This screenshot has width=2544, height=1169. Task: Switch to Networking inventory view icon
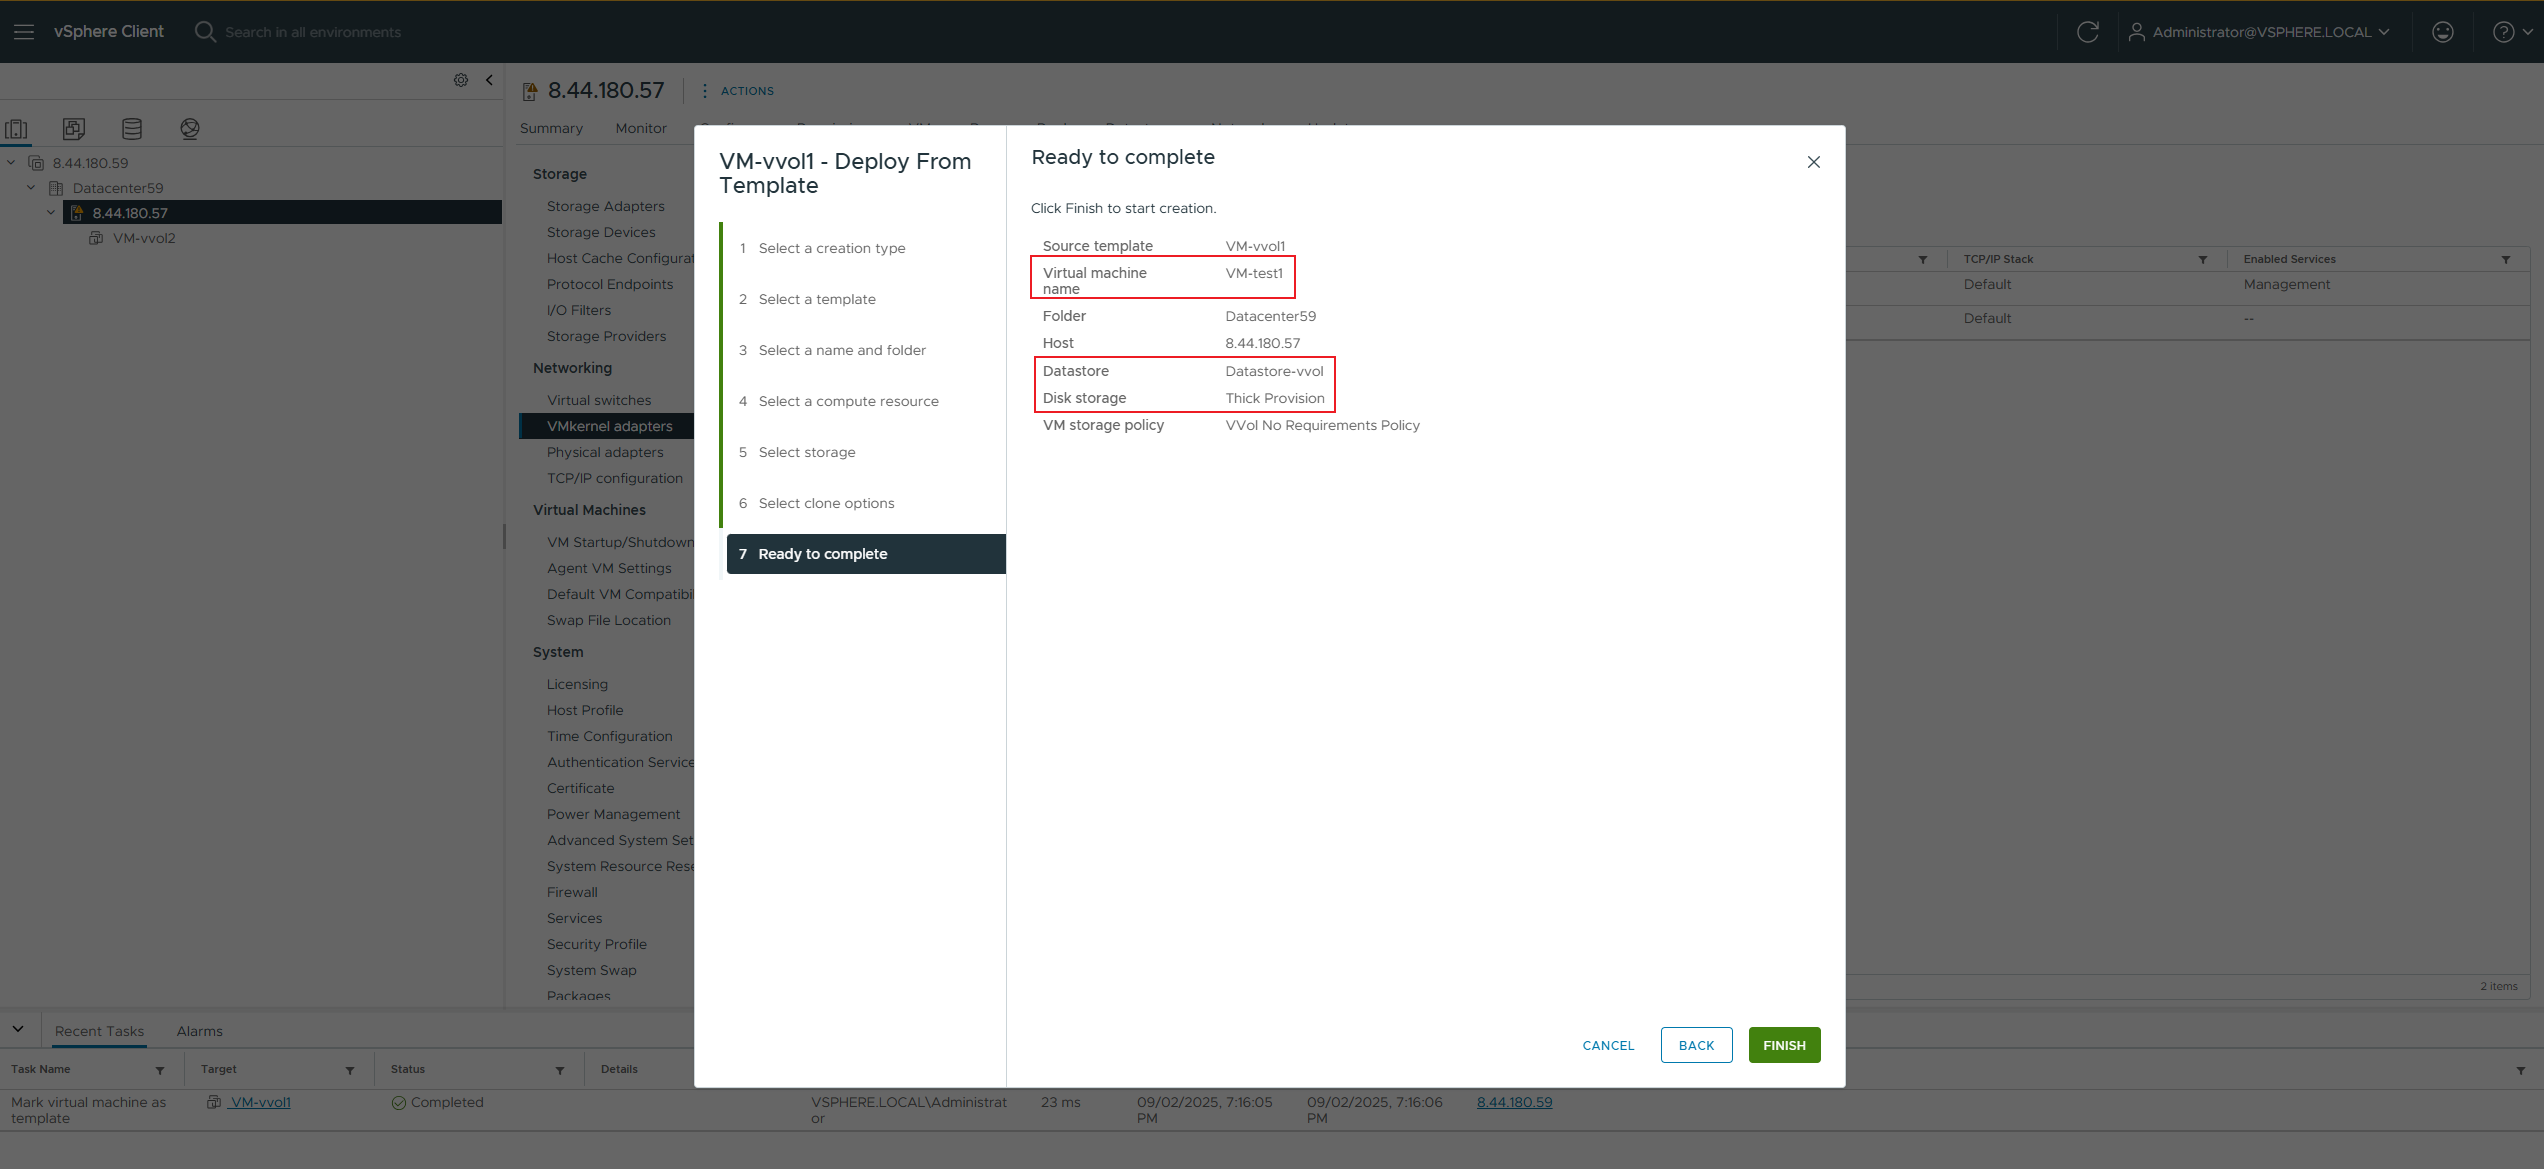click(190, 129)
